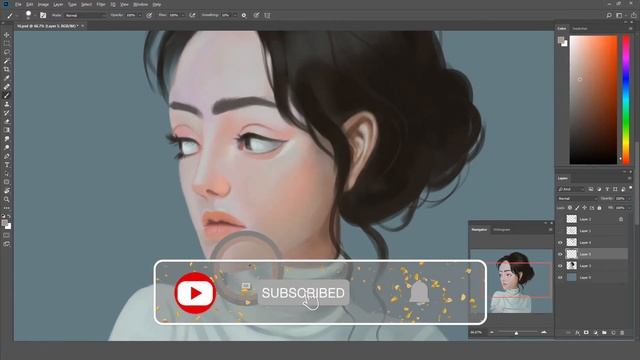
Task: Zoom in using Navigator large mountains button
Action: pyautogui.click(x=544, y=333)
